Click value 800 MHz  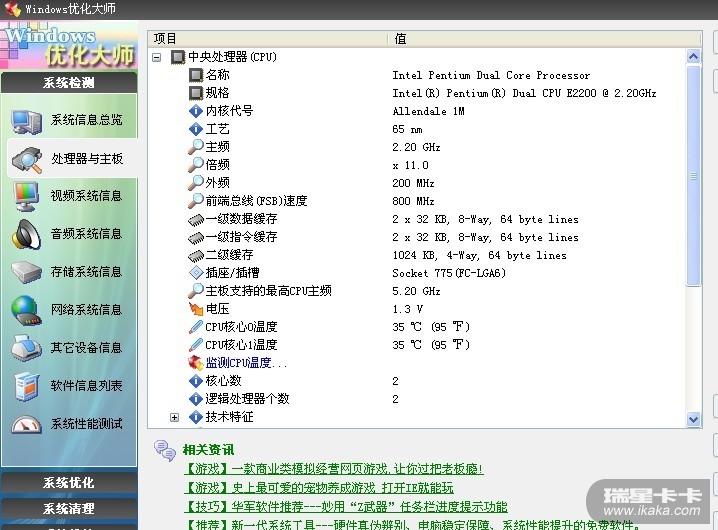click(x=413, y=201)
